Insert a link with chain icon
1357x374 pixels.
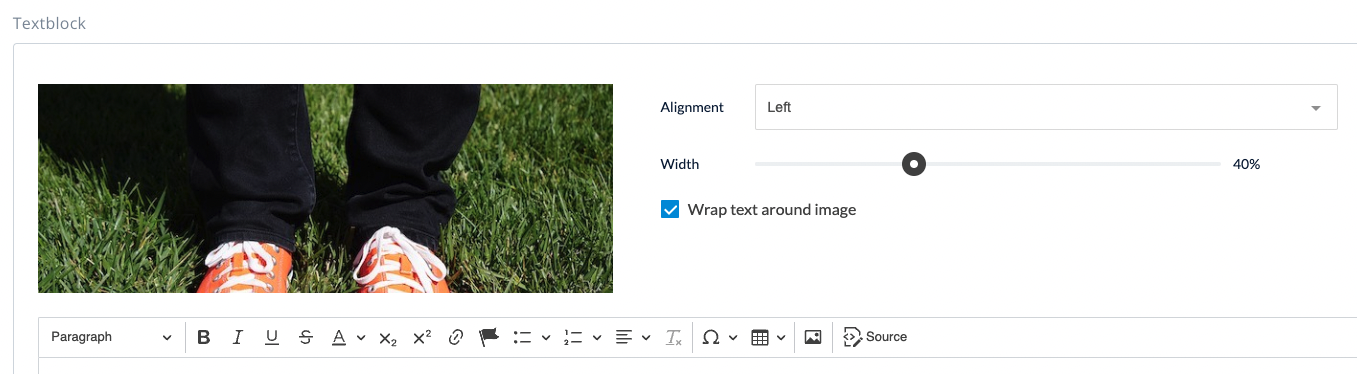pyautogui.click(x=456, y=337)
